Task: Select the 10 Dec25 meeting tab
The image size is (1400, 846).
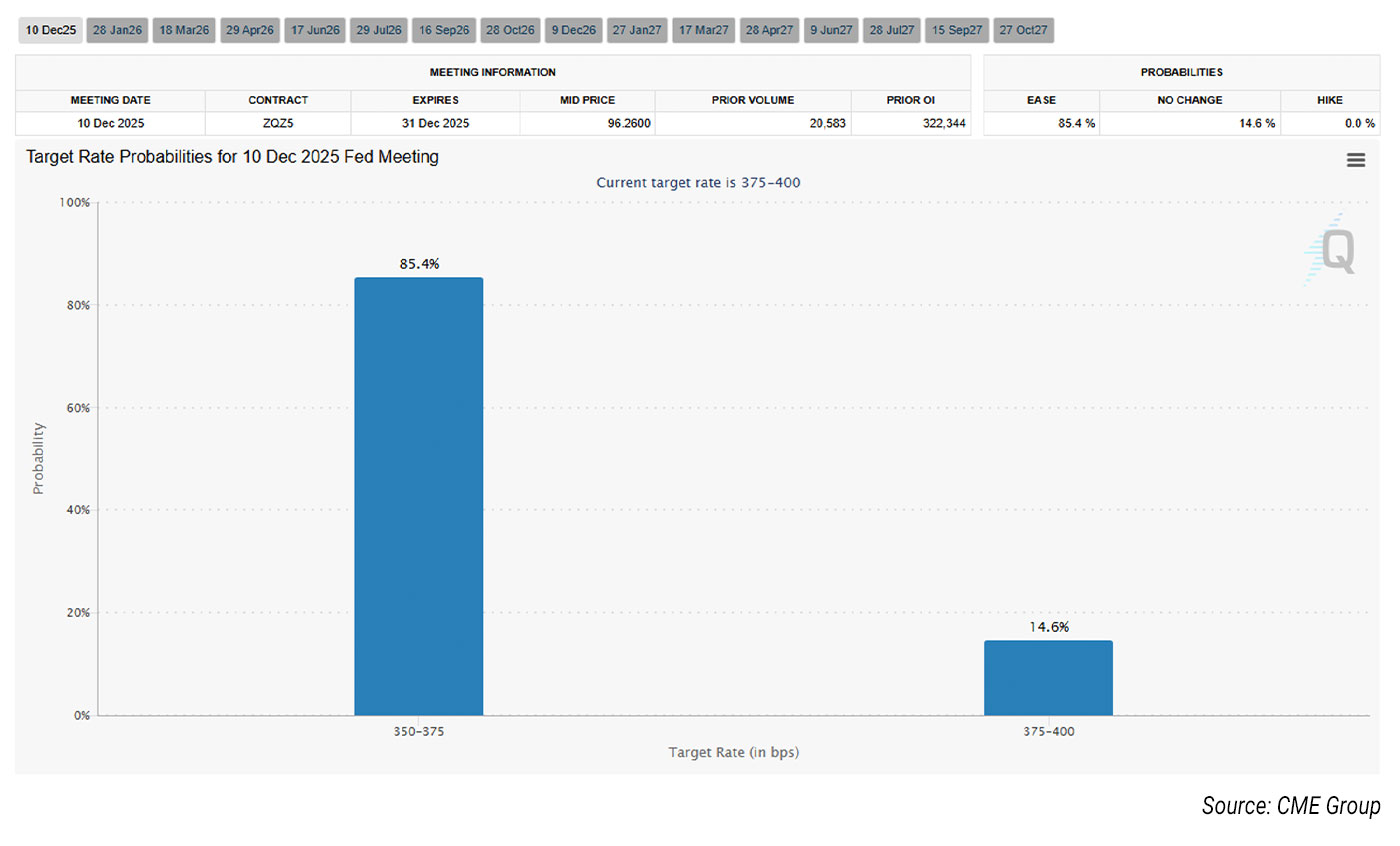Action: coord(50,30)
